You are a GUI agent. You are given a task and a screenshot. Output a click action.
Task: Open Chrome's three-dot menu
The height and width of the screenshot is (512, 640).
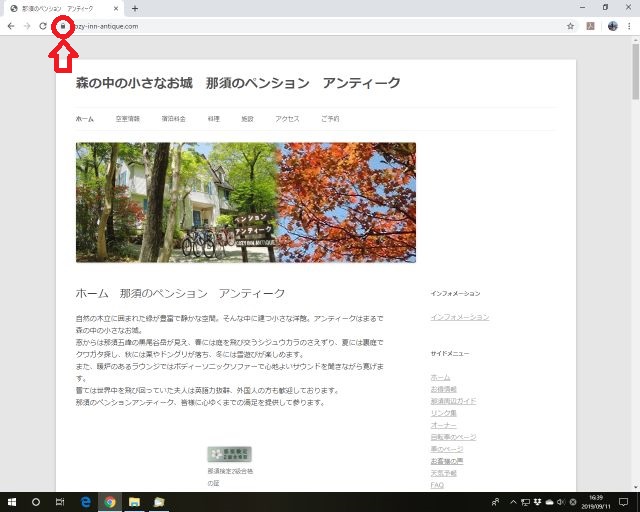[x=630, y=26]
